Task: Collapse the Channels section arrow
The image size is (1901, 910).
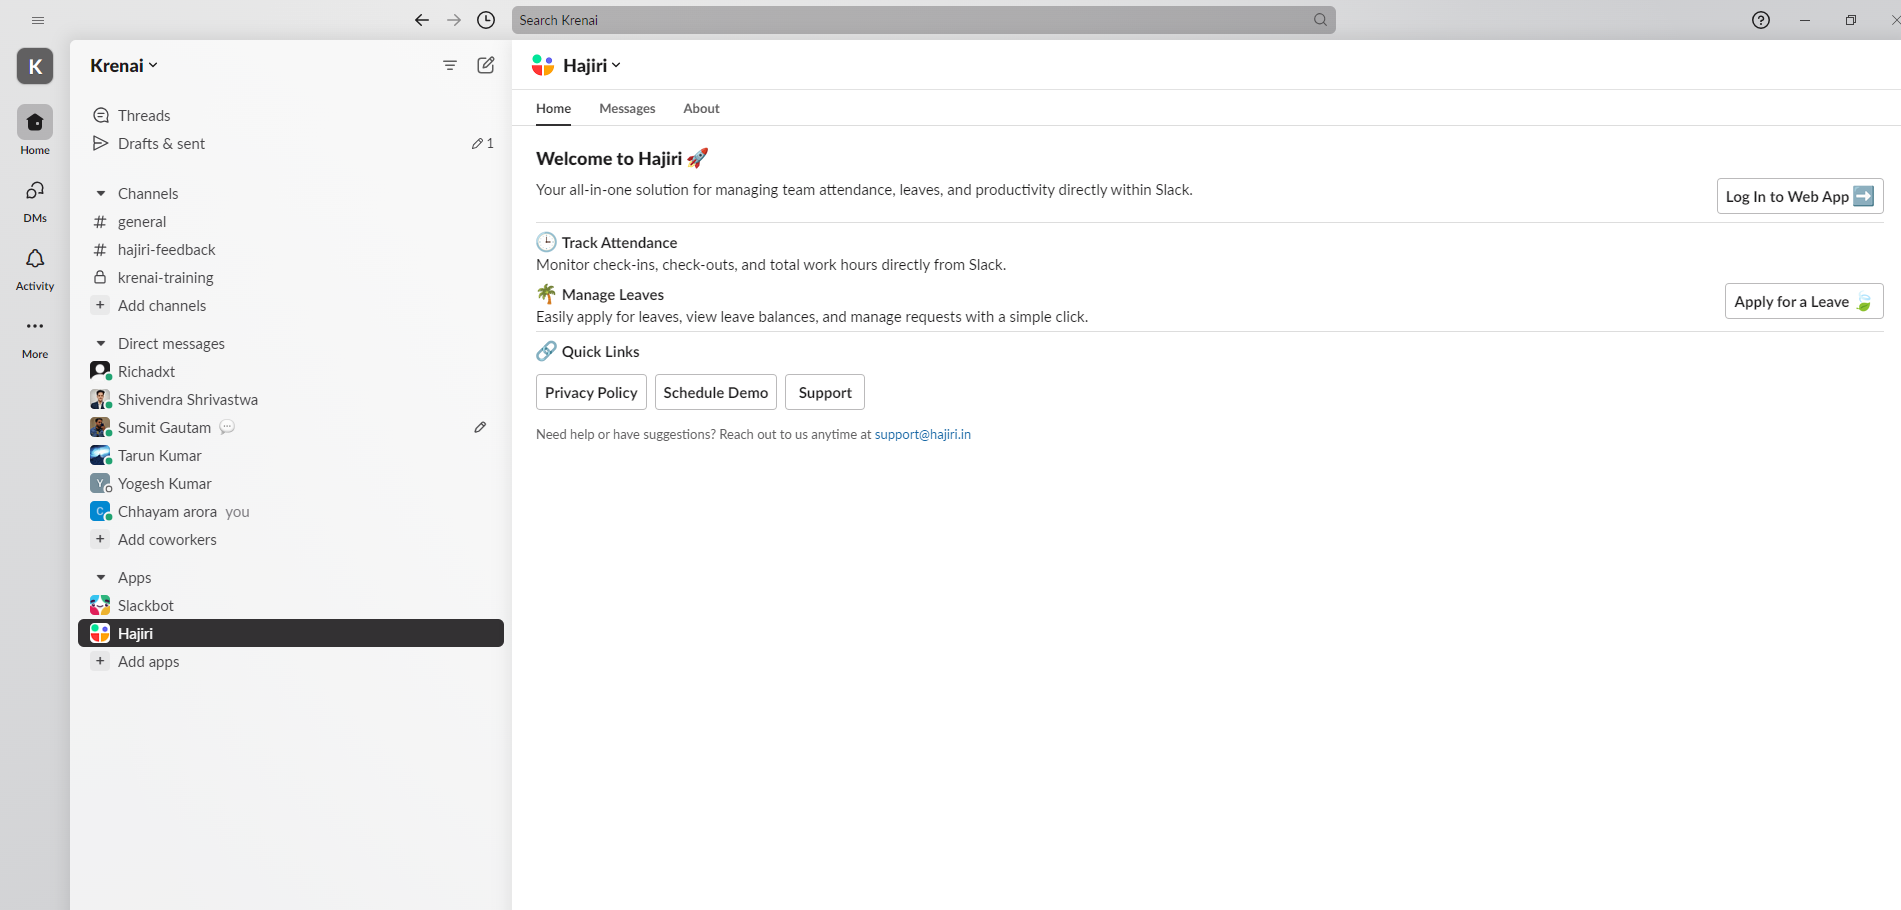Action: click(x=101, y=193)
